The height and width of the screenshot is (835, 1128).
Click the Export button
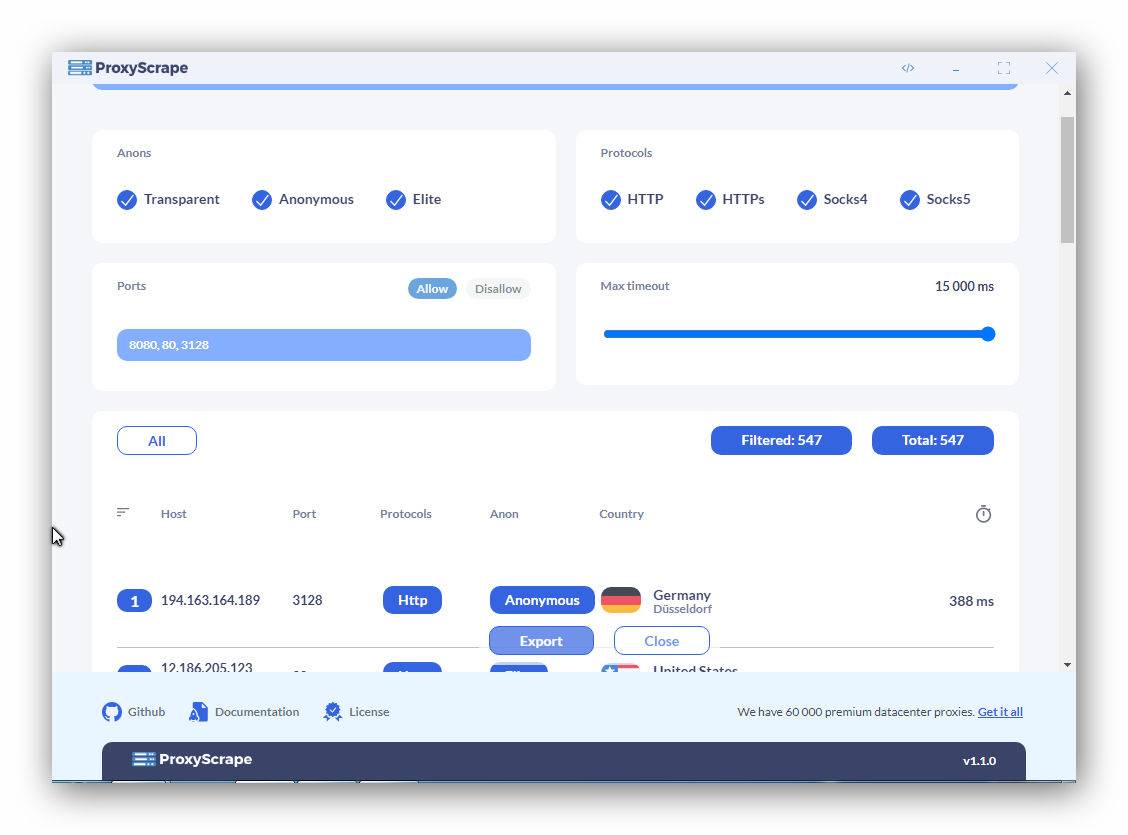541,640
